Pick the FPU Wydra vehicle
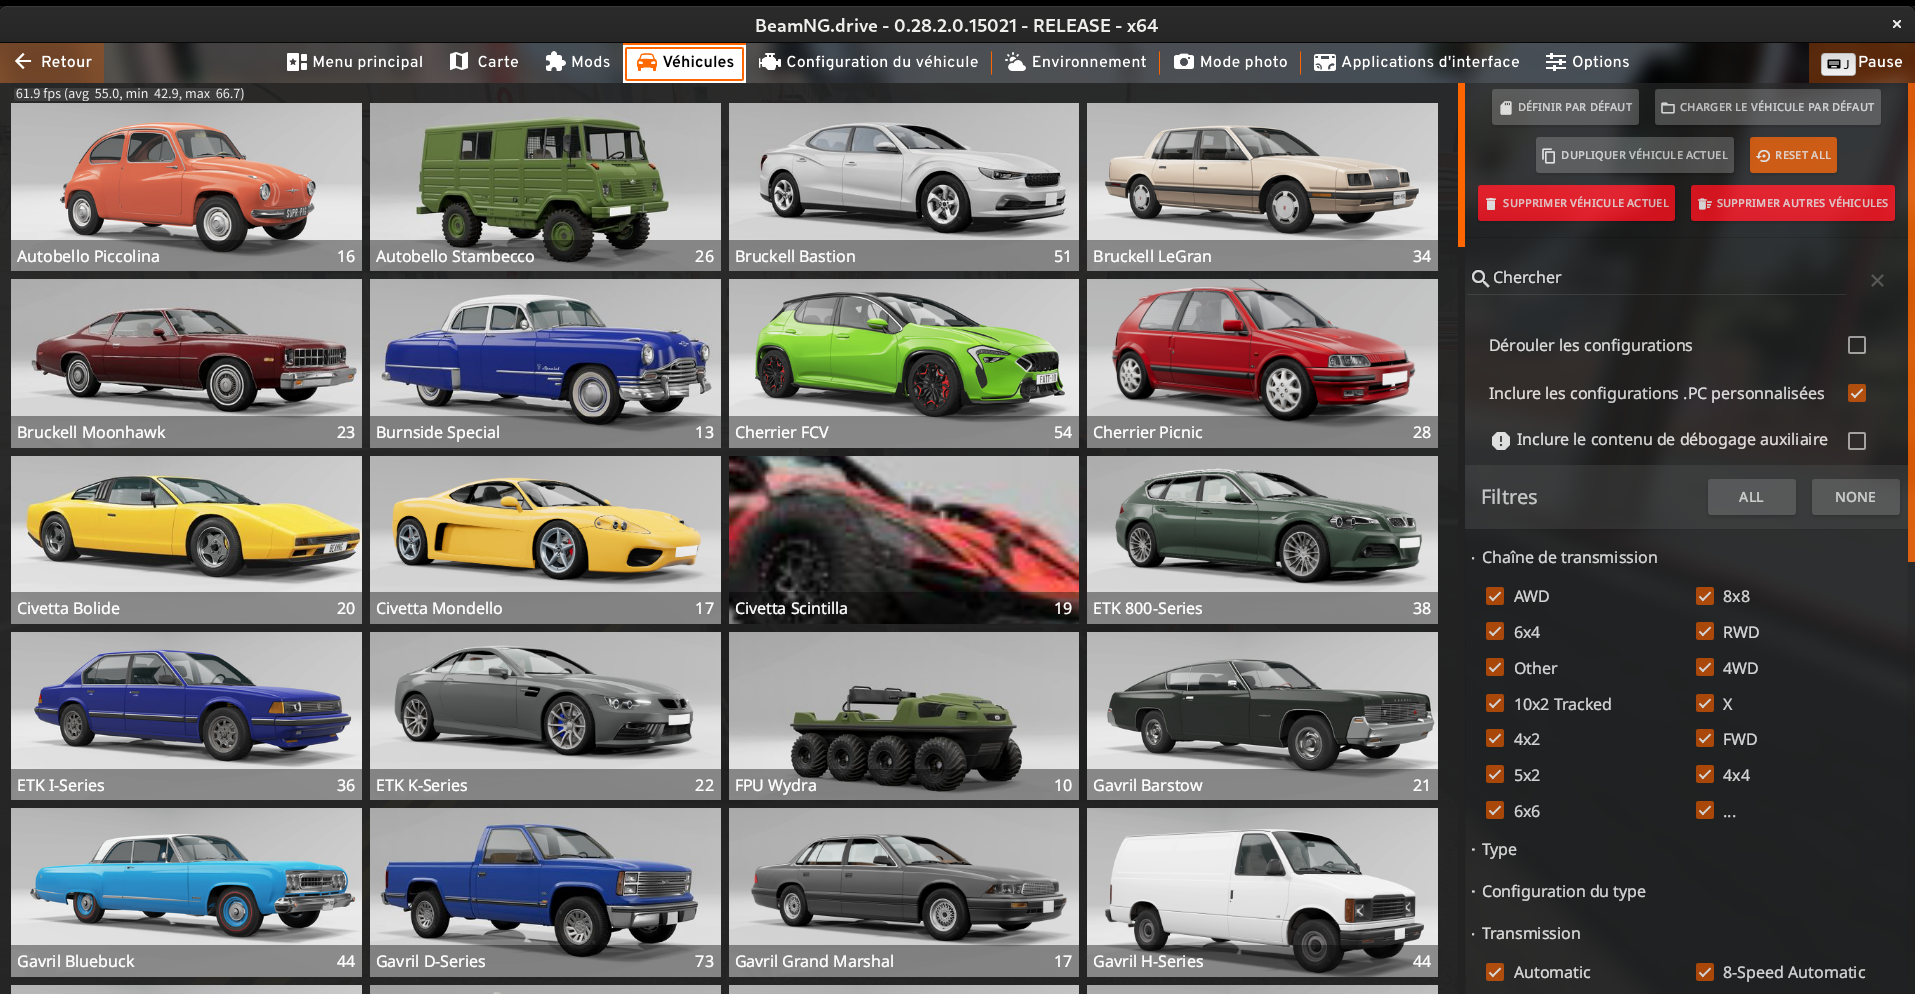Viewport: 1915px width, 994px height. coord(904,716)
